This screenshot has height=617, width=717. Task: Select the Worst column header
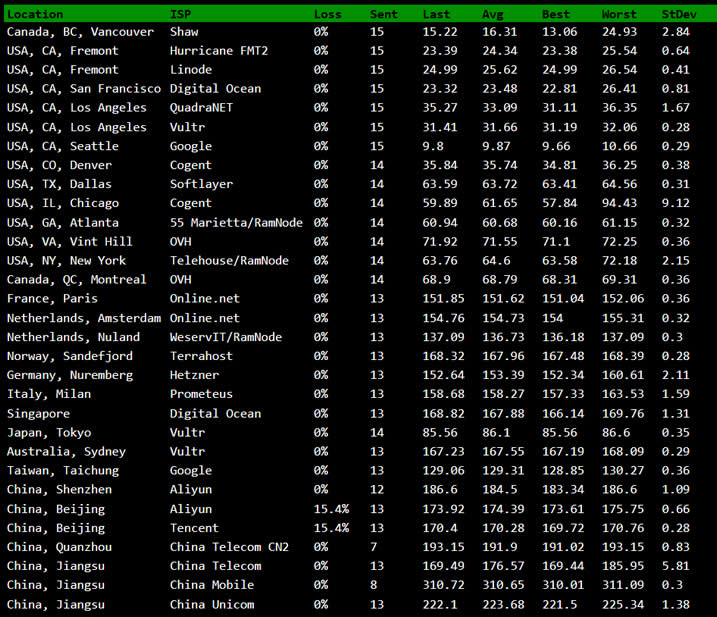pyautogui.click(x=619, y=14)
